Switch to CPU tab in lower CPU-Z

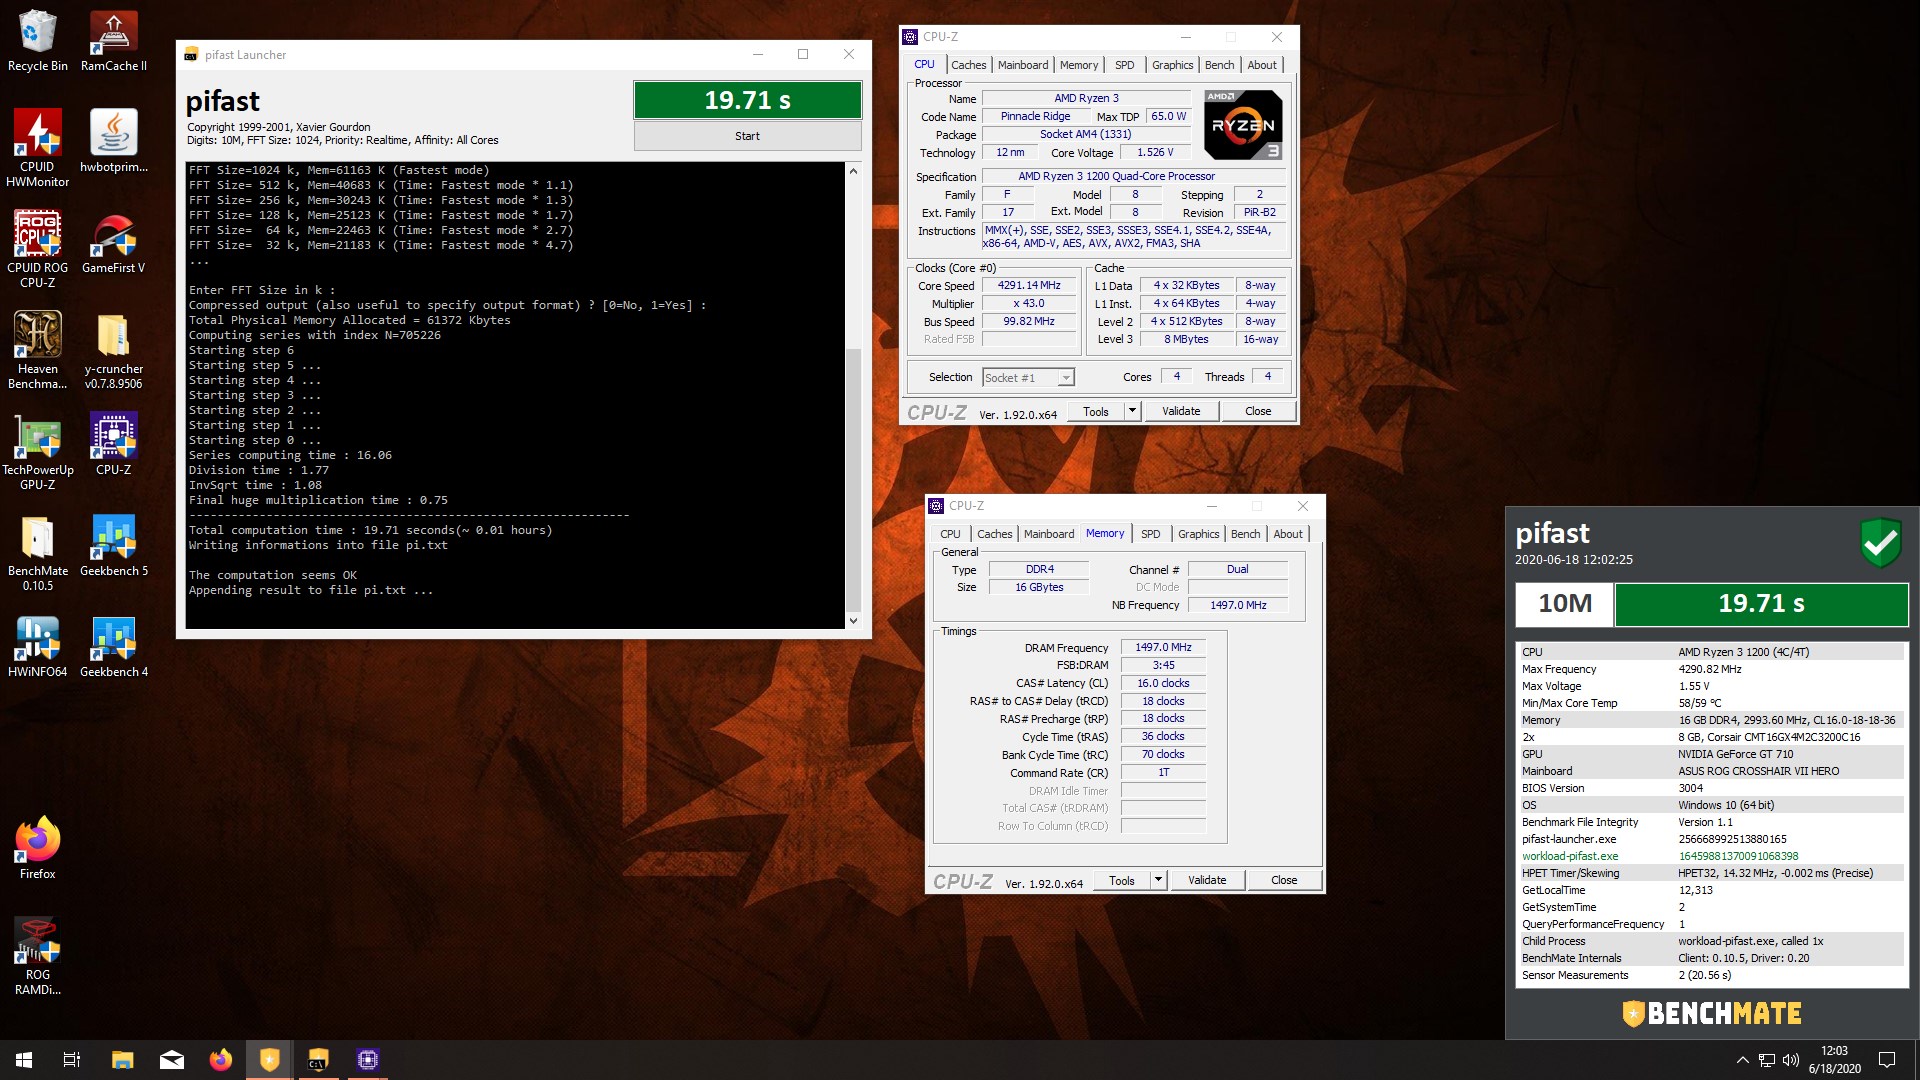click(950, 534)
